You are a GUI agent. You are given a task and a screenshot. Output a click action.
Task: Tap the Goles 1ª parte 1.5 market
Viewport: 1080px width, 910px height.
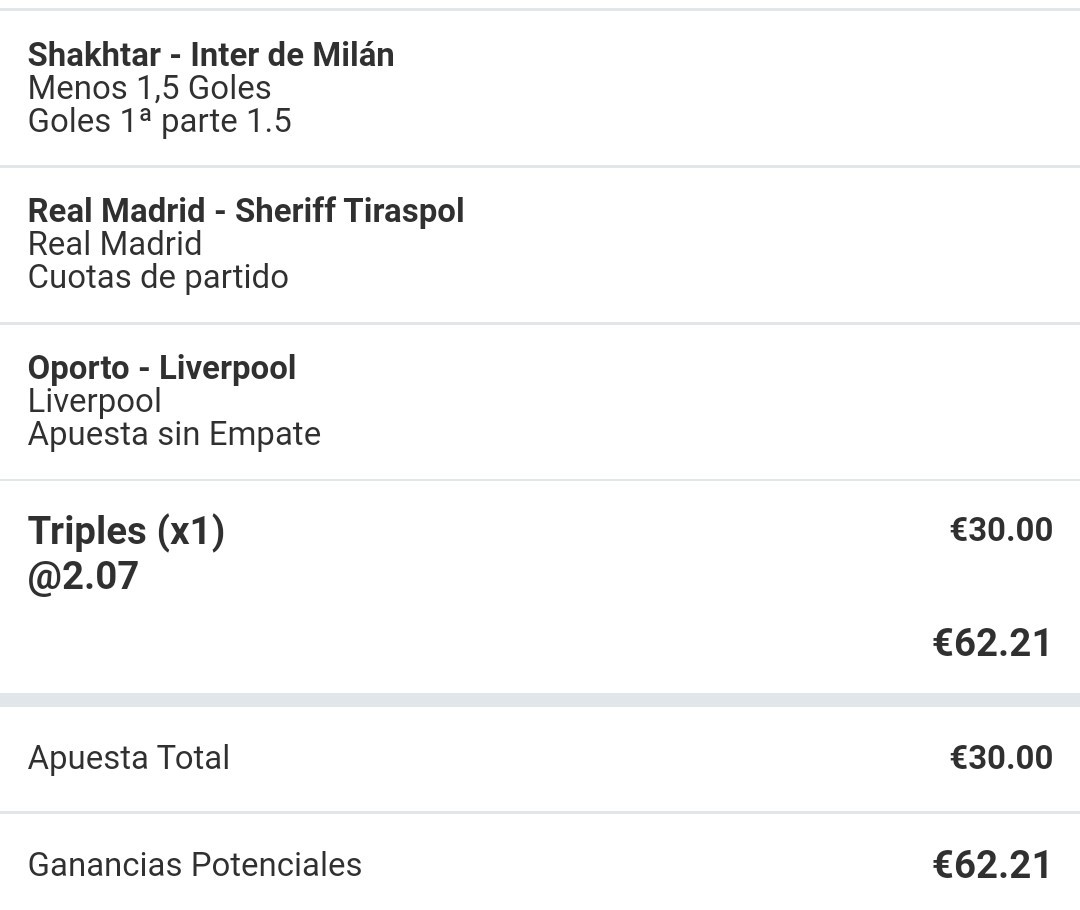(160, 121)
